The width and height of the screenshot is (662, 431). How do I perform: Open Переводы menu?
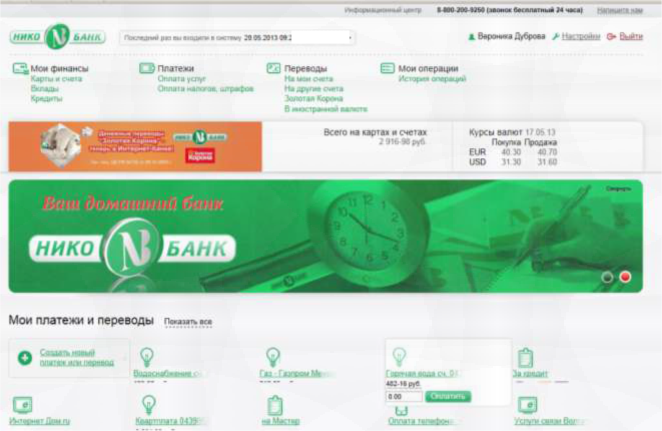click(x=306, y=68)
